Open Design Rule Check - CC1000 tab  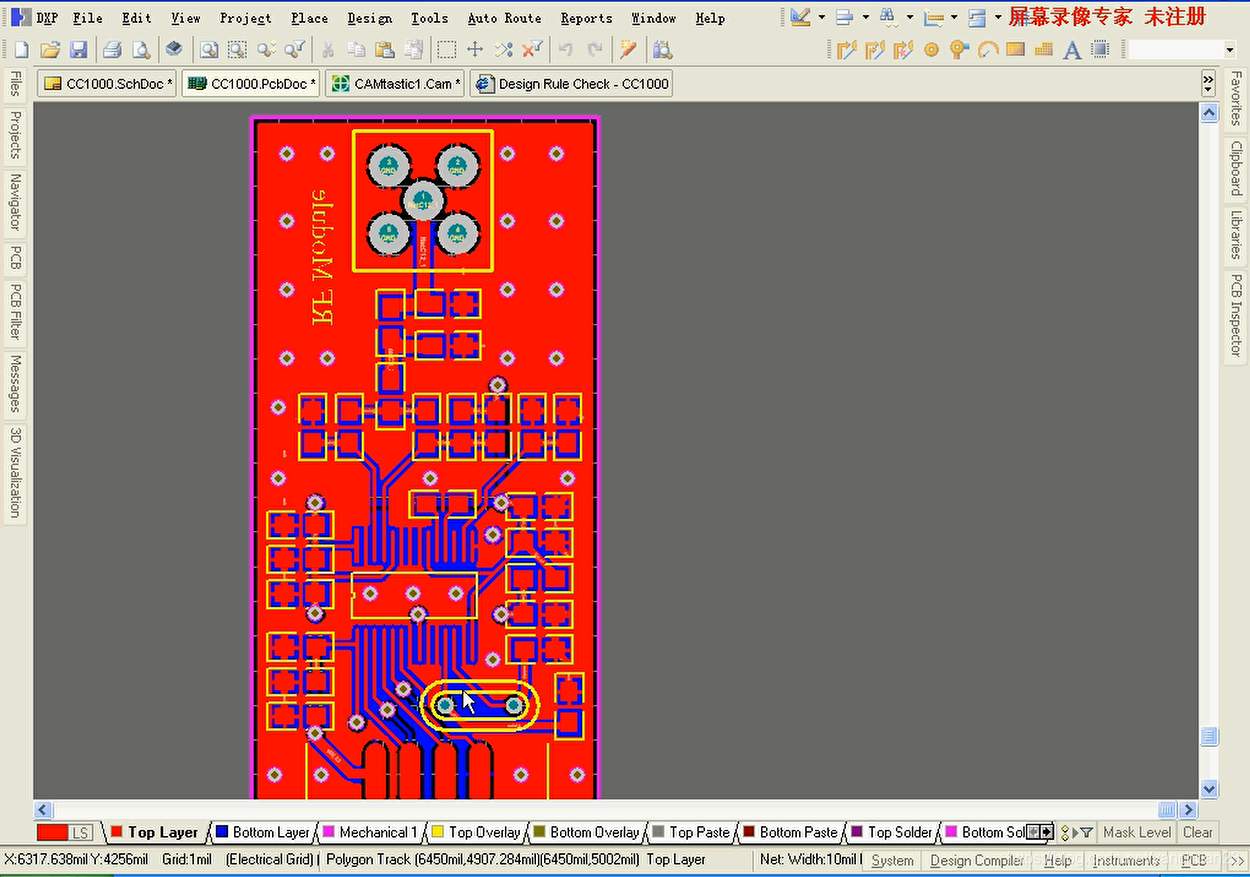click(571, 84)
